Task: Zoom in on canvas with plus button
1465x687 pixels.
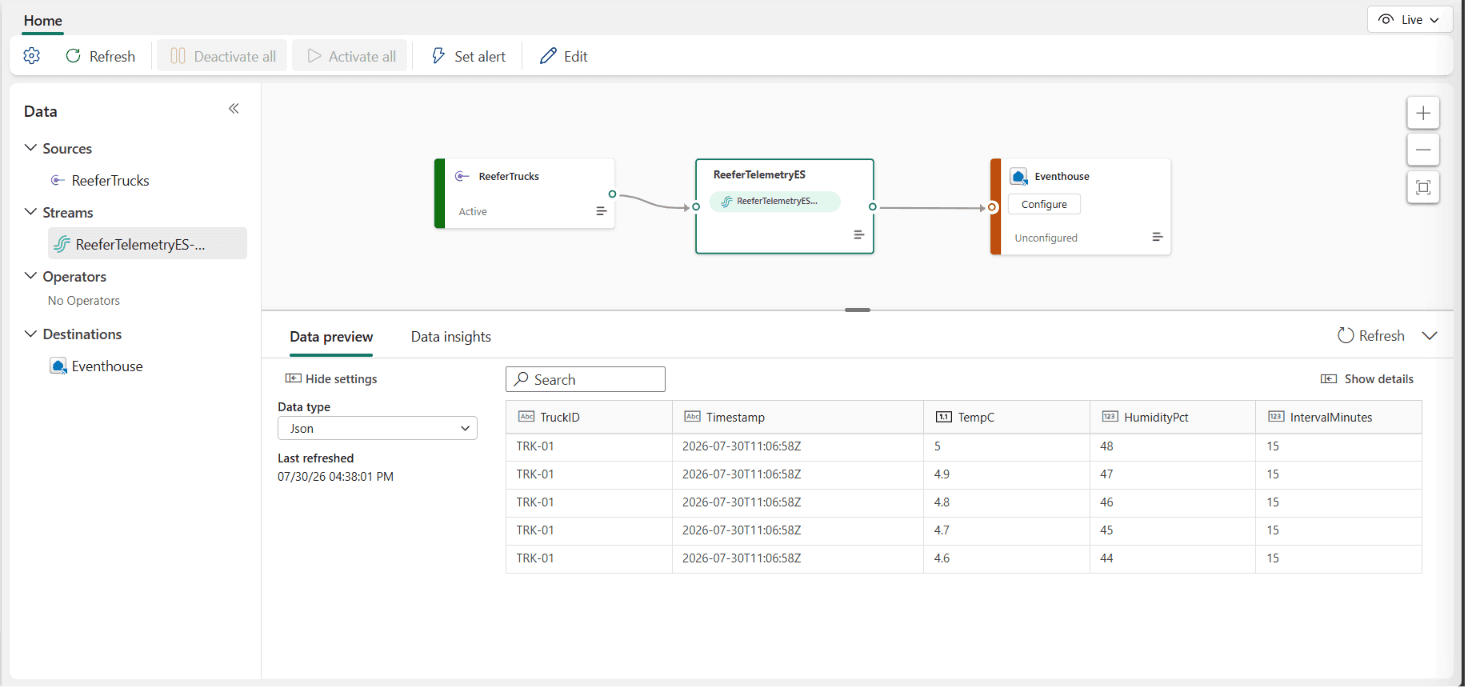Action: coord(1423,113)
